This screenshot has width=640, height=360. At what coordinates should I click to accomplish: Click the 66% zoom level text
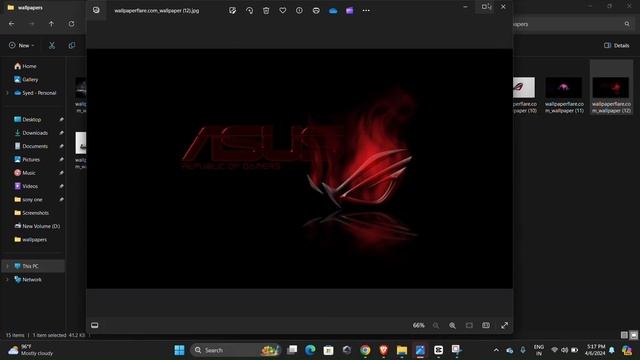click(x=418, y=325)
